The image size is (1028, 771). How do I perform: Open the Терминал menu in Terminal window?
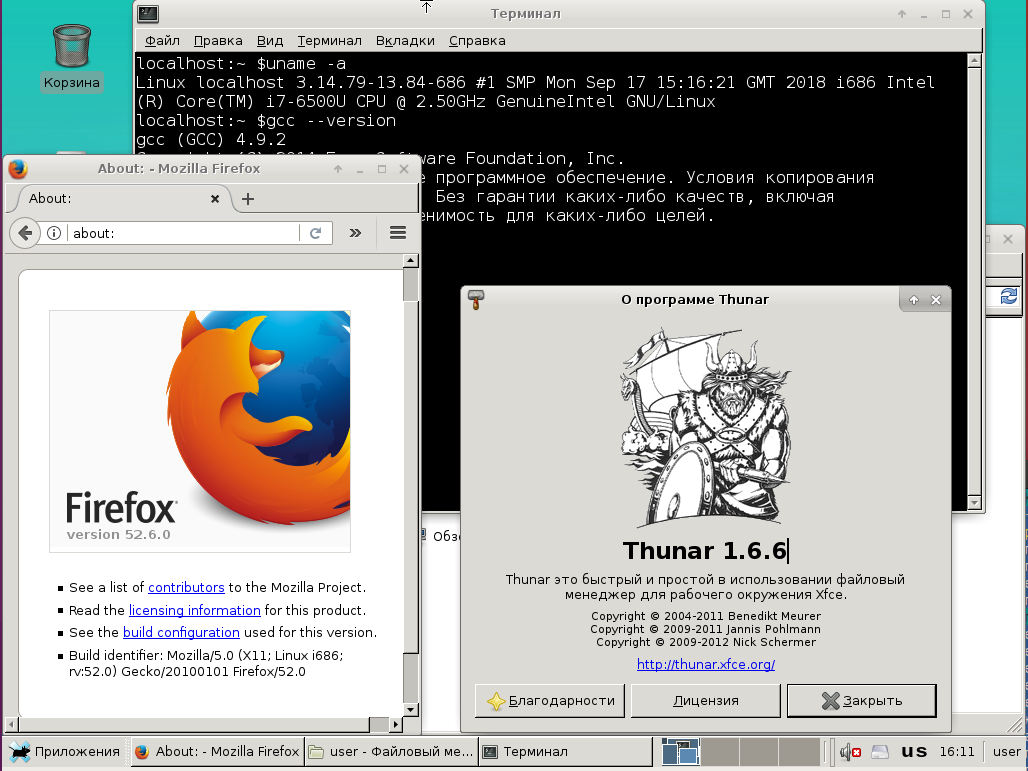coord(329,41)
